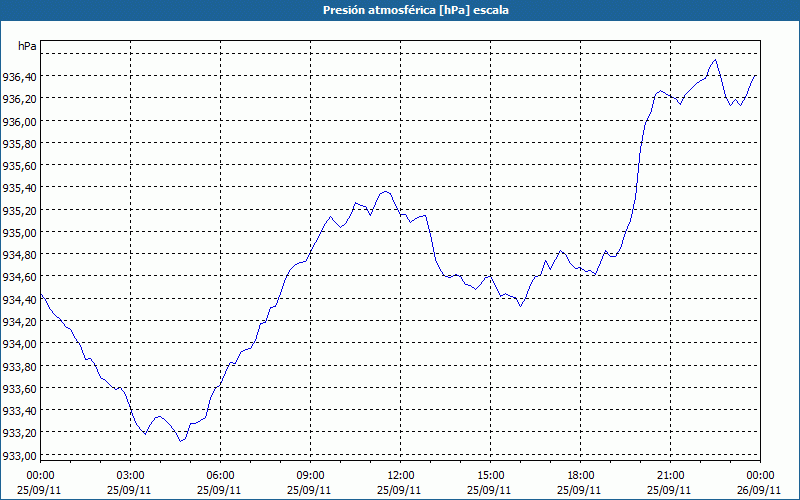Screen dimensions: 800x500
Task: Click the 09:00 time axis label
Action: tap(310, 476)
